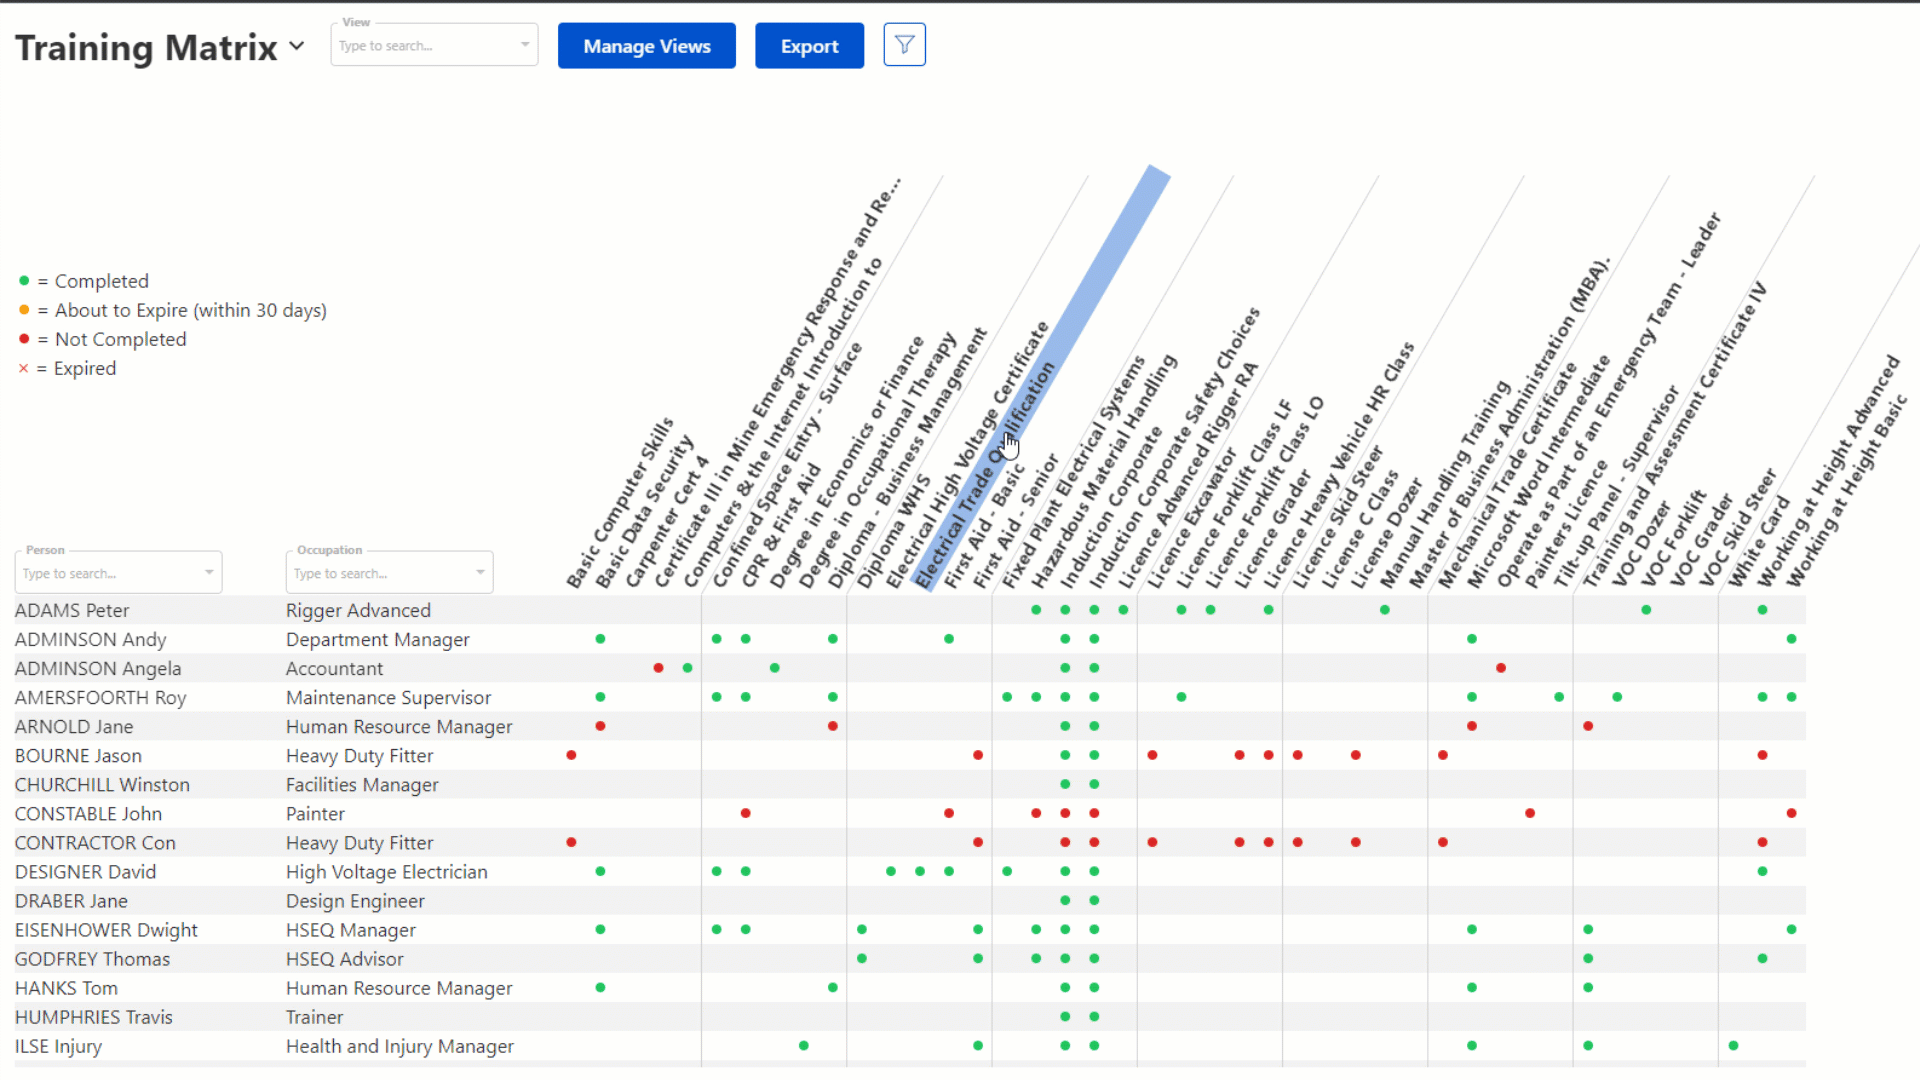Click the Export button
1920x1080 pixels.
(x=809, y=45)
